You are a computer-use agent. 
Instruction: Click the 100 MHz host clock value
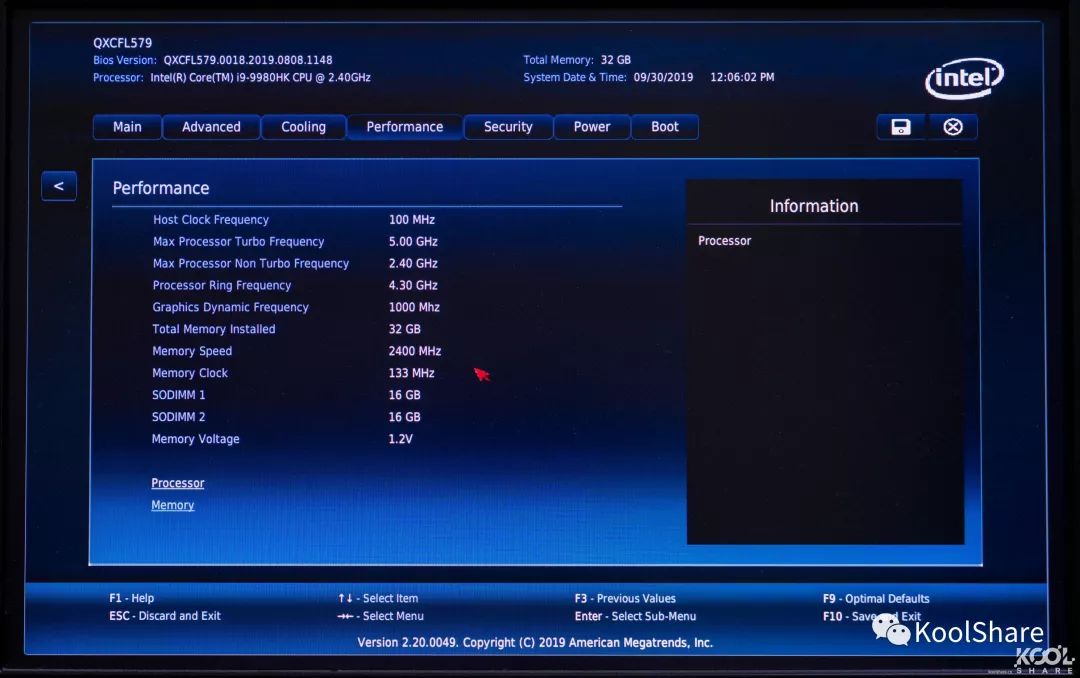coord(412,220)
